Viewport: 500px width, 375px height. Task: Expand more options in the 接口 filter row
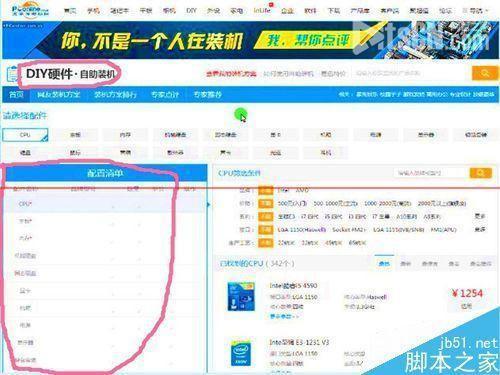pyautogui.click(x=480, y=230)
